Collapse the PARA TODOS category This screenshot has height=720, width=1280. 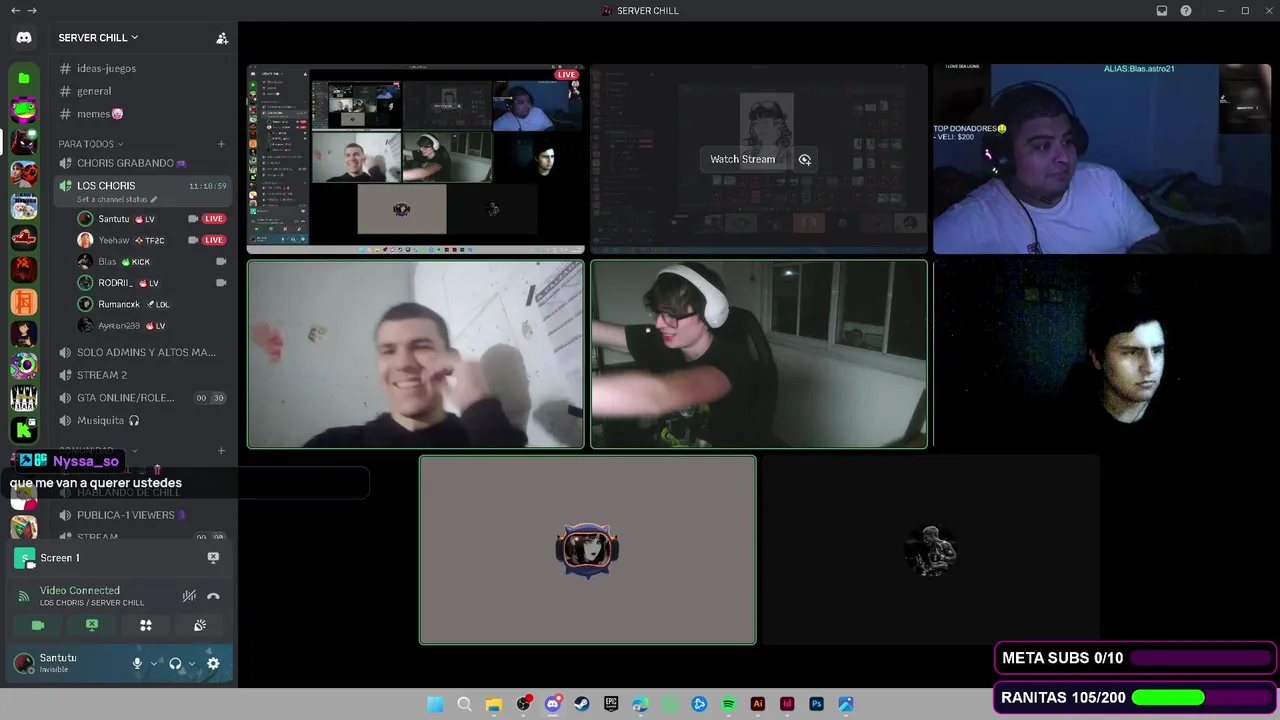tap(91, 144)
